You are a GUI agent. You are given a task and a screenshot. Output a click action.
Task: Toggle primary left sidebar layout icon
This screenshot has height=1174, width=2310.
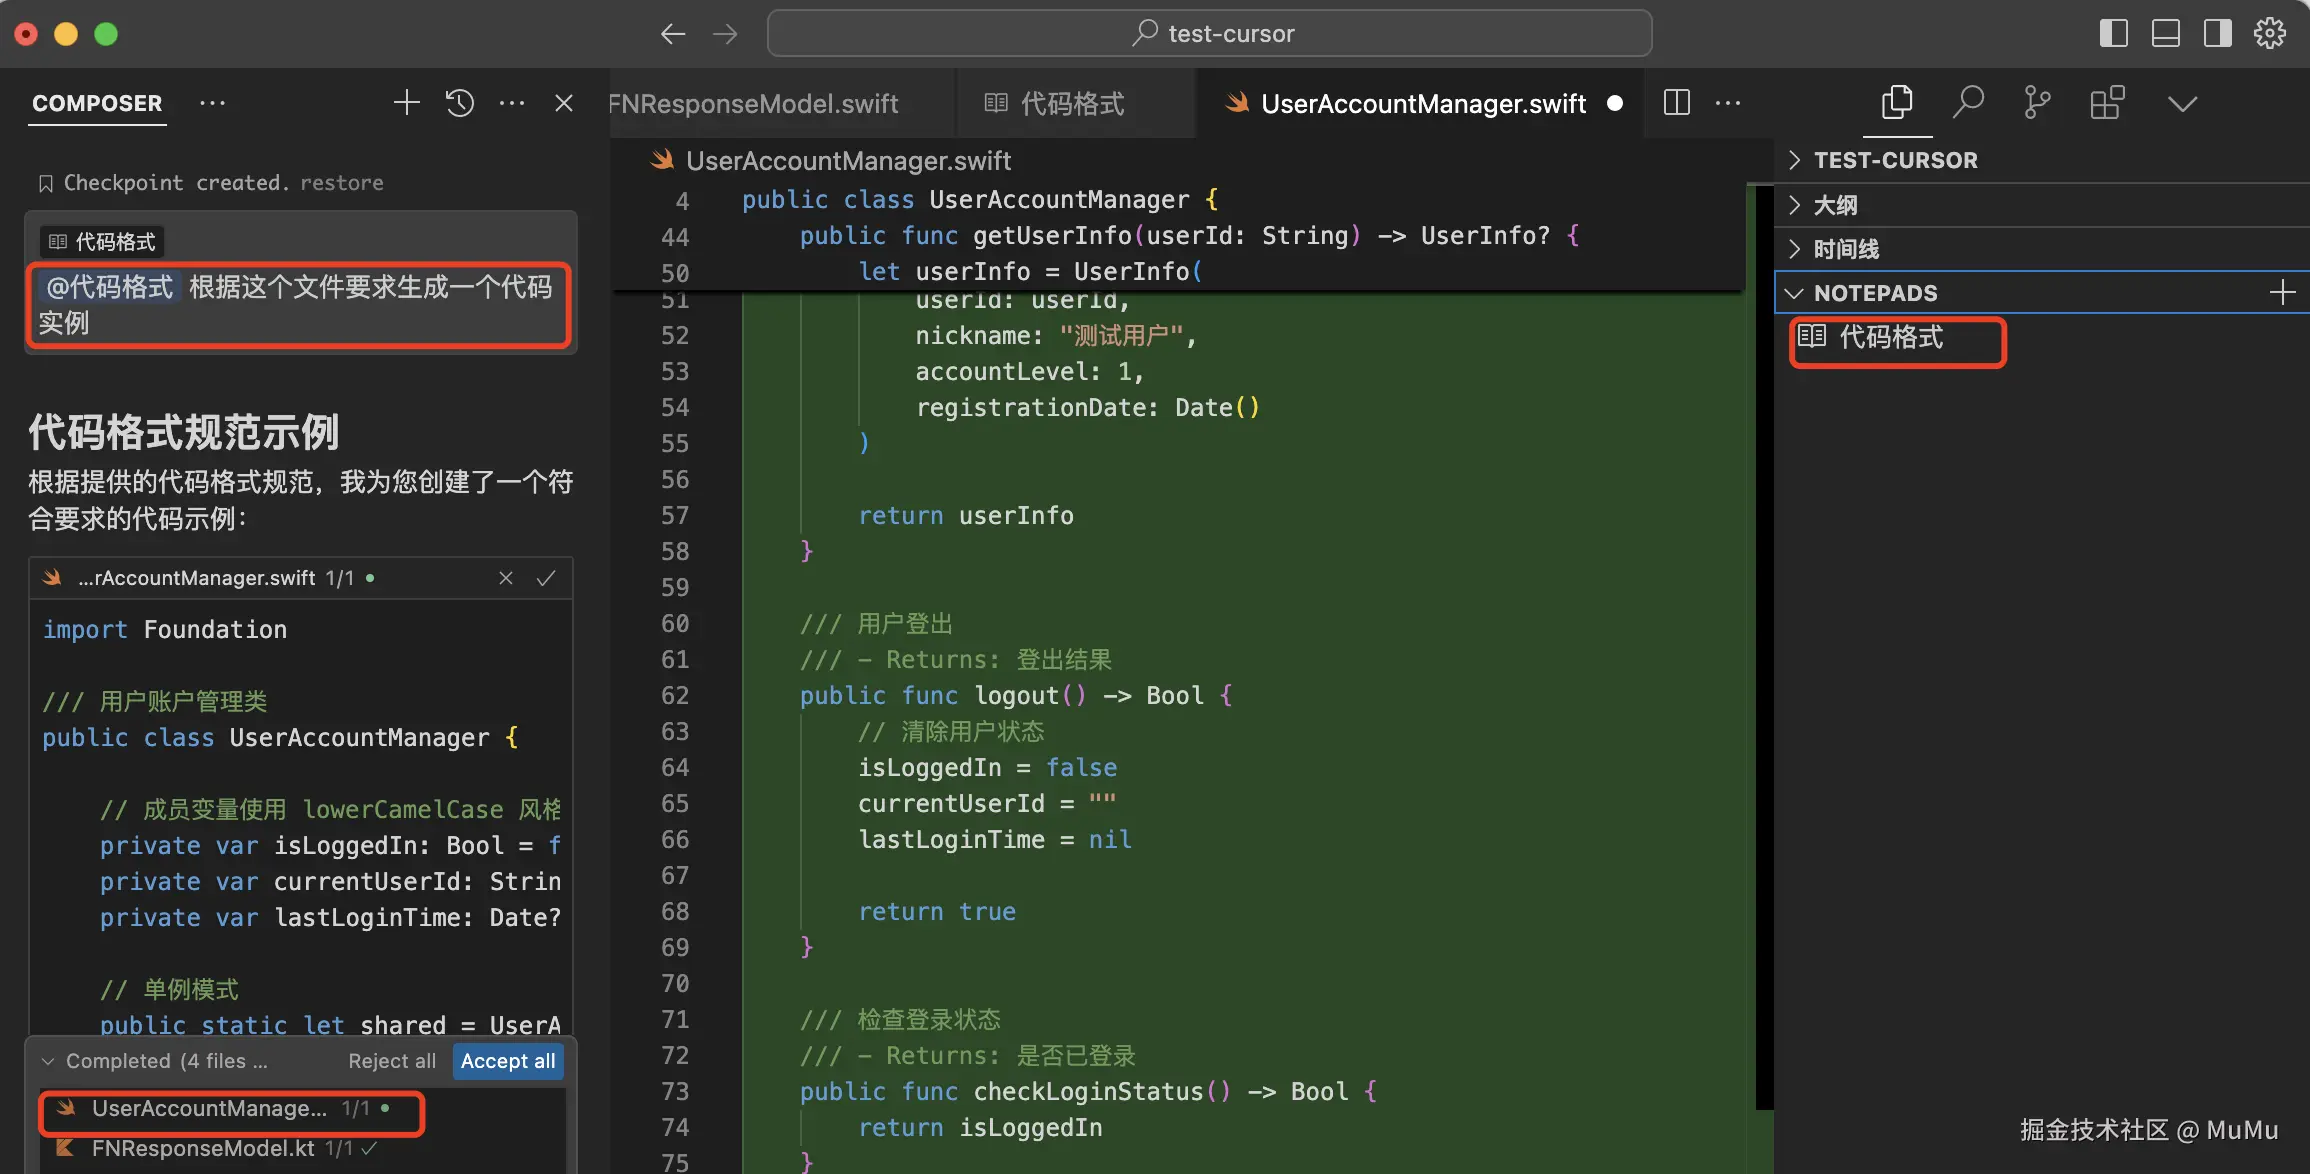(2113, 33)
